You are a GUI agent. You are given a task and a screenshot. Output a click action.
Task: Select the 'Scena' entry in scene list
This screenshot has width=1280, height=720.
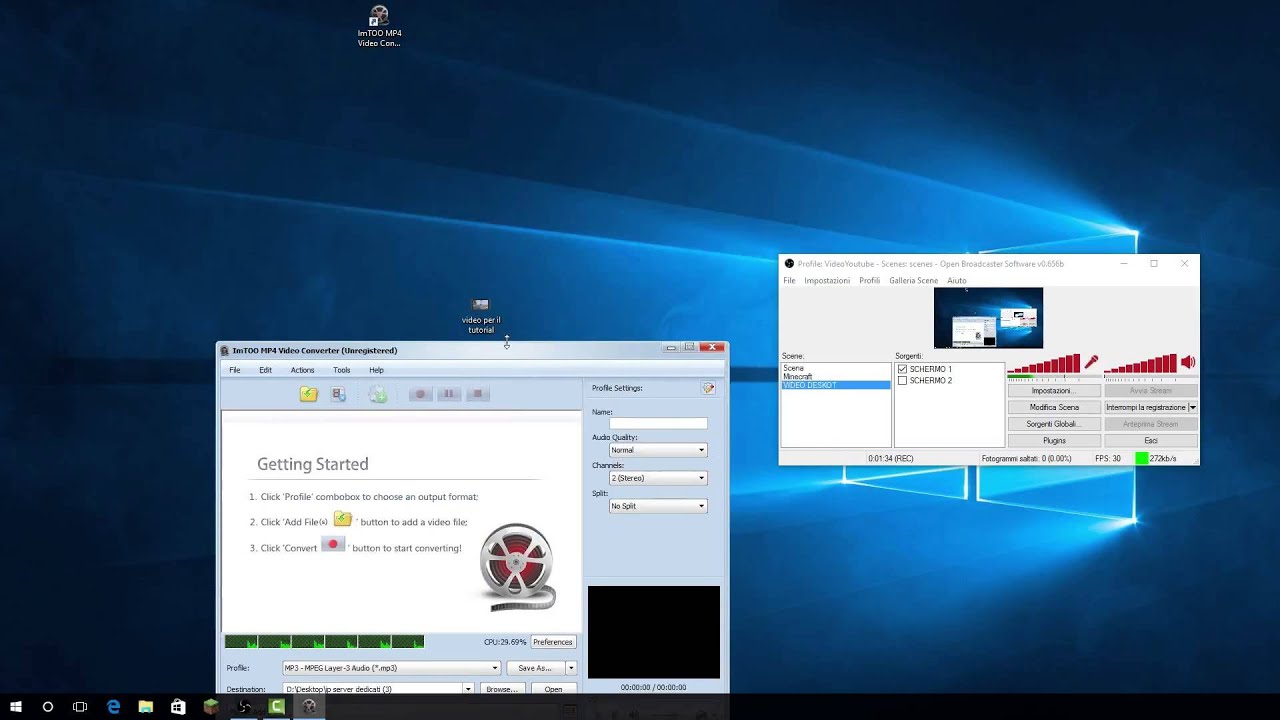[x=794, y=368]
